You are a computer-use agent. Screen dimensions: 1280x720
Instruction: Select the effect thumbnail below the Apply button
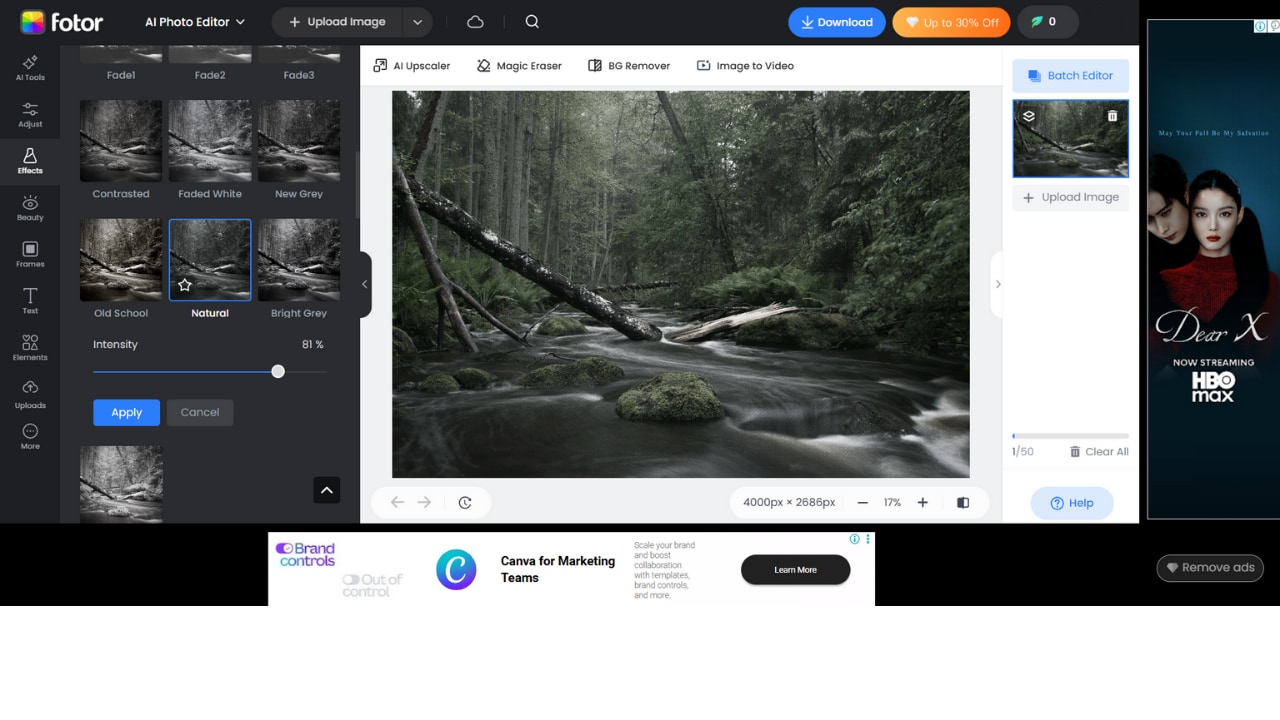pyautogui.click(x=121, y=484)
